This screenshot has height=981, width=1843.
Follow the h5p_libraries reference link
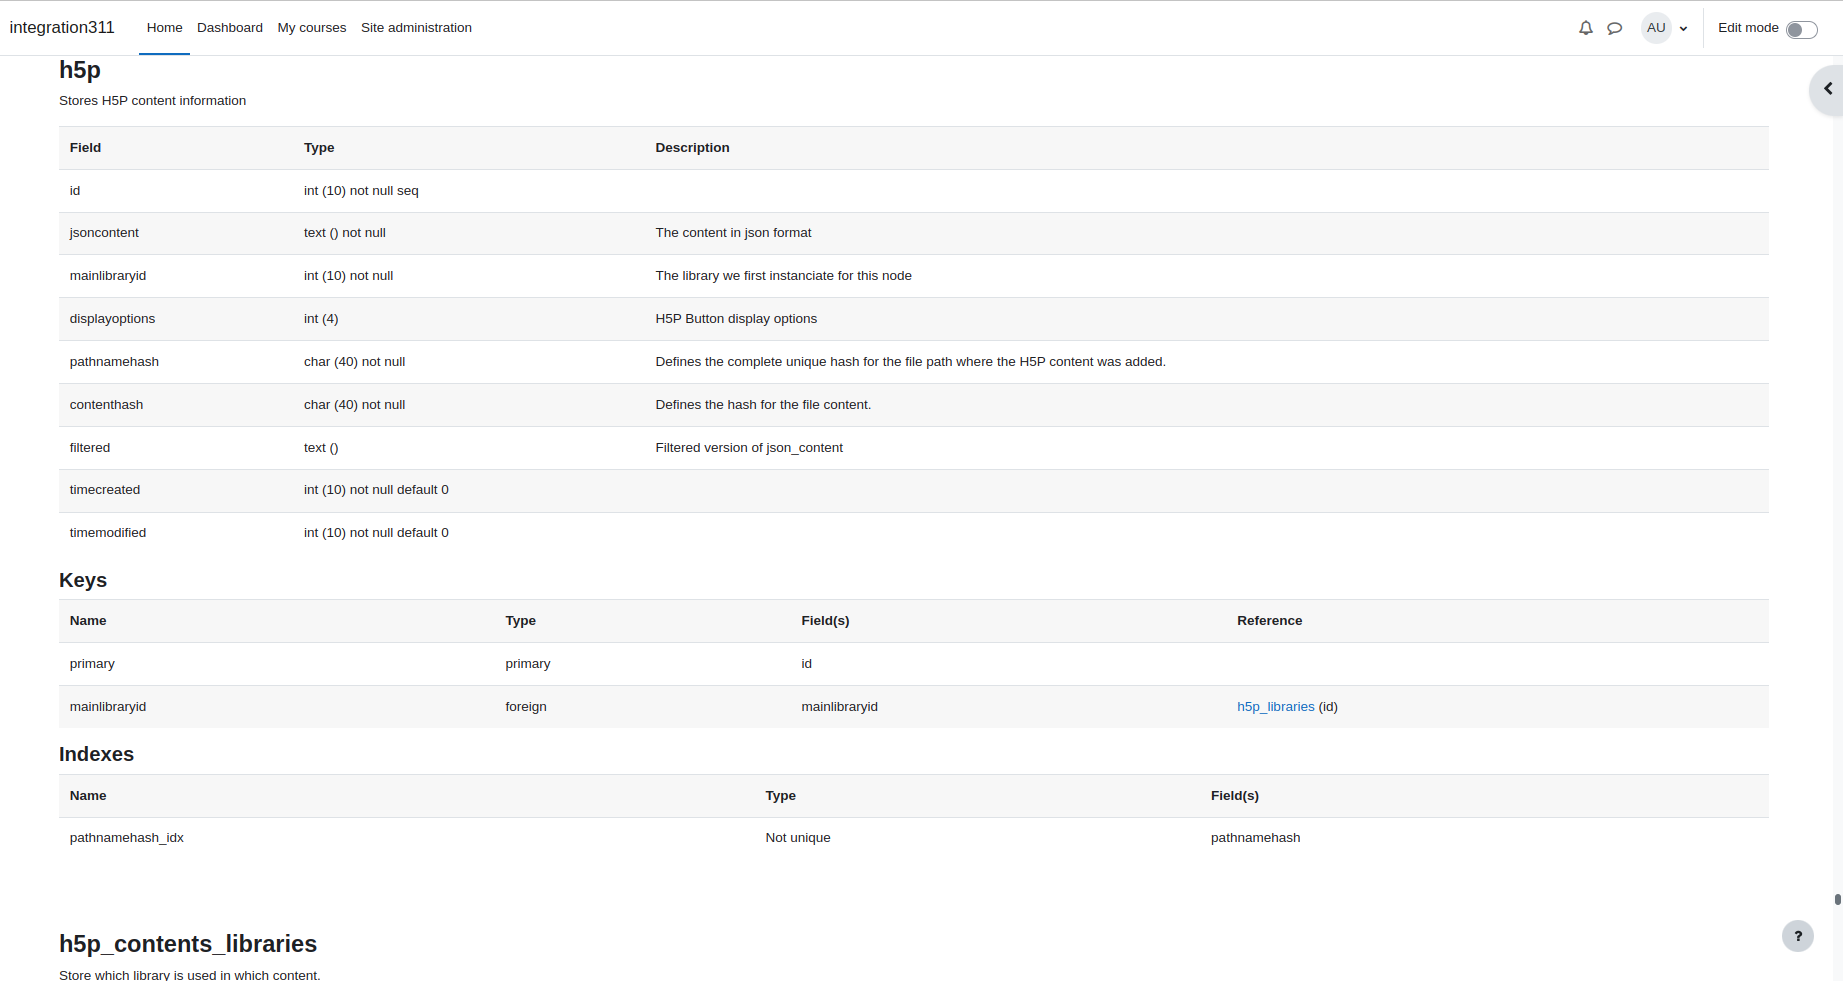1276,707
